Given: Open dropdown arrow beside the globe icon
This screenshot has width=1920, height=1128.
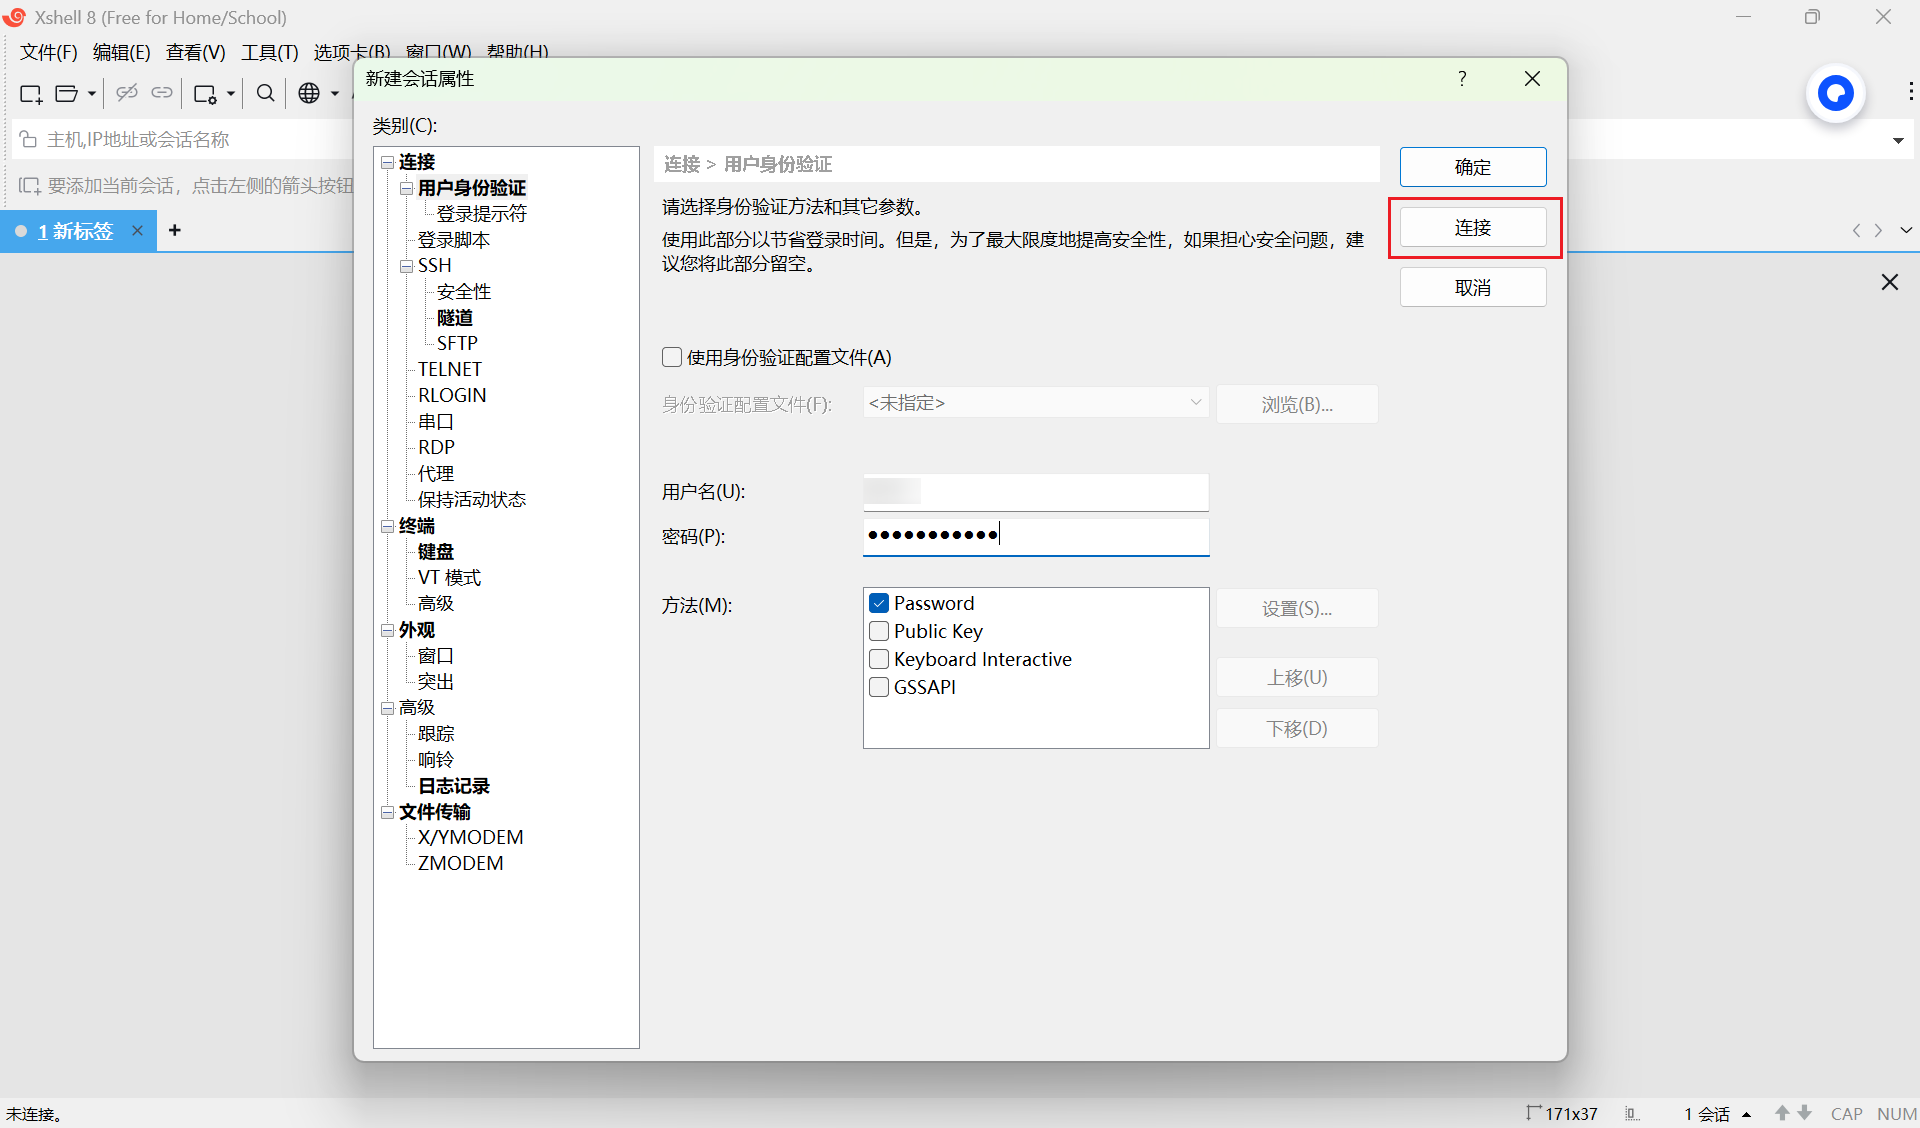Looking at the screenshot, I should (335, 94).
